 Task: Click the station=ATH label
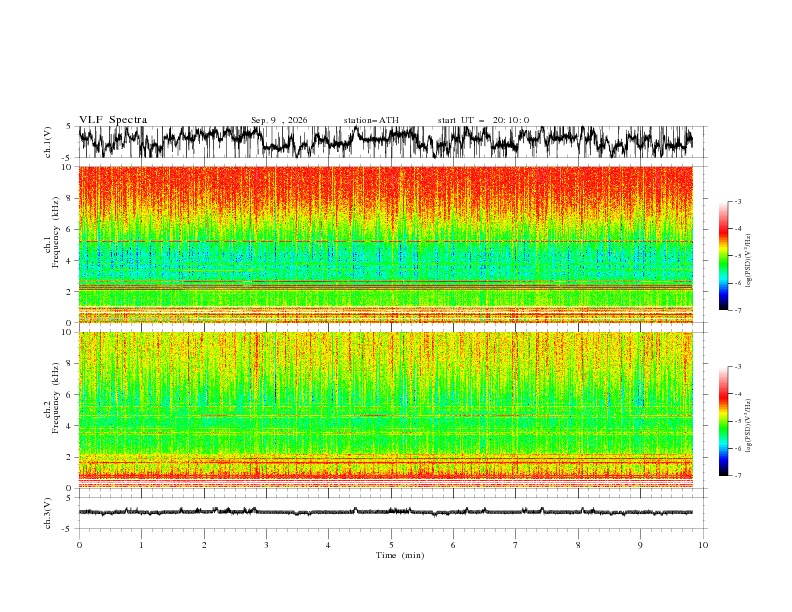(371, 120)
